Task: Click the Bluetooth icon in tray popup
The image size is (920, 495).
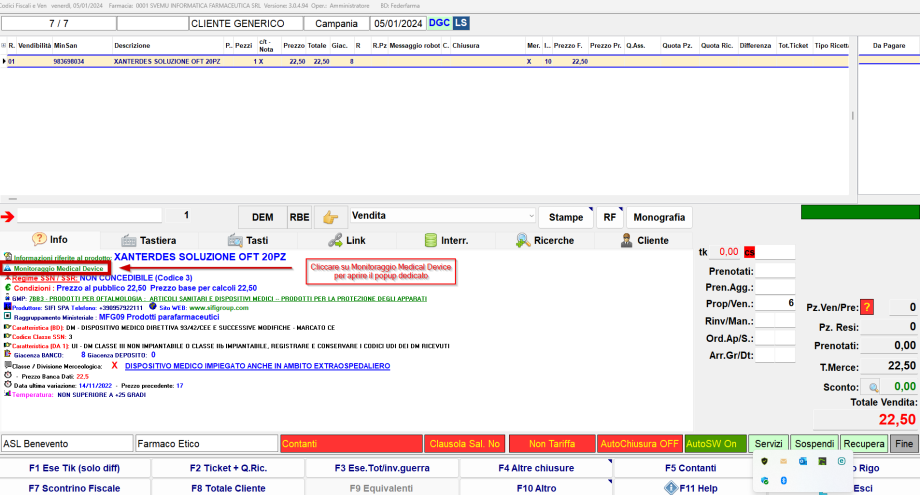Action: (784, 481)
